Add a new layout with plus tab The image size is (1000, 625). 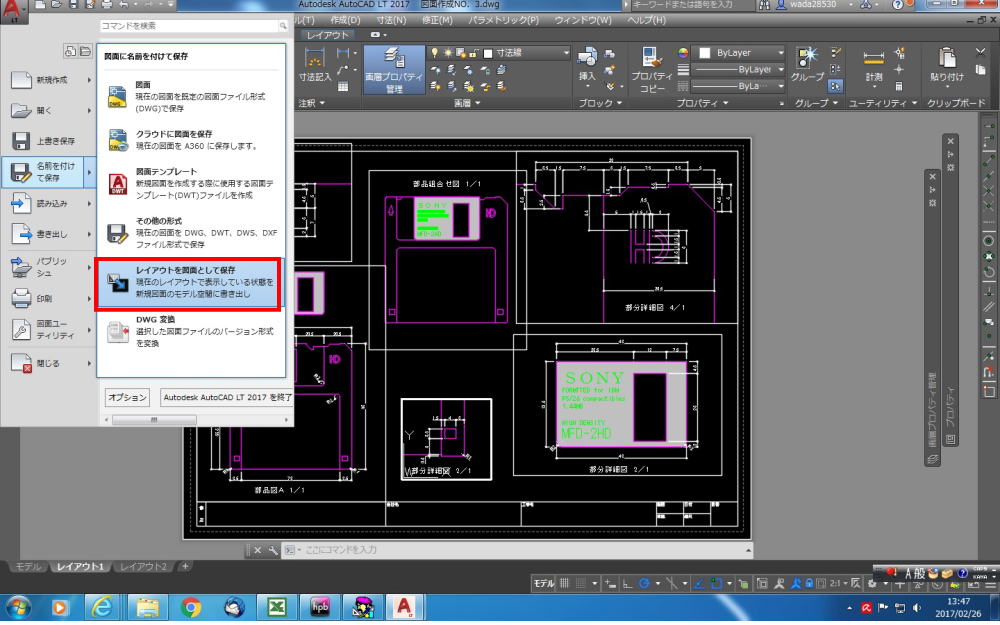click(x=185, y=566)
